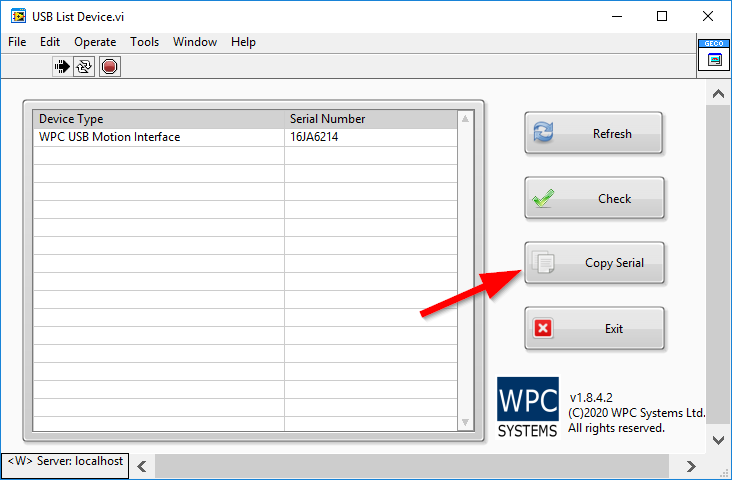Click the window's vertical scrollbar down arrow

coord(718,440)
